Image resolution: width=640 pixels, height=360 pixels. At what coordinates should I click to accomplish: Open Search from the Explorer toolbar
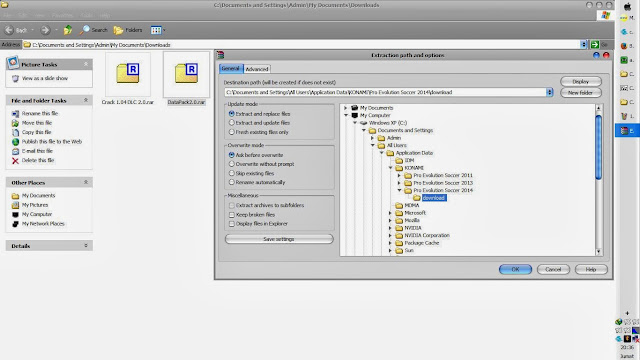(93, 30)
